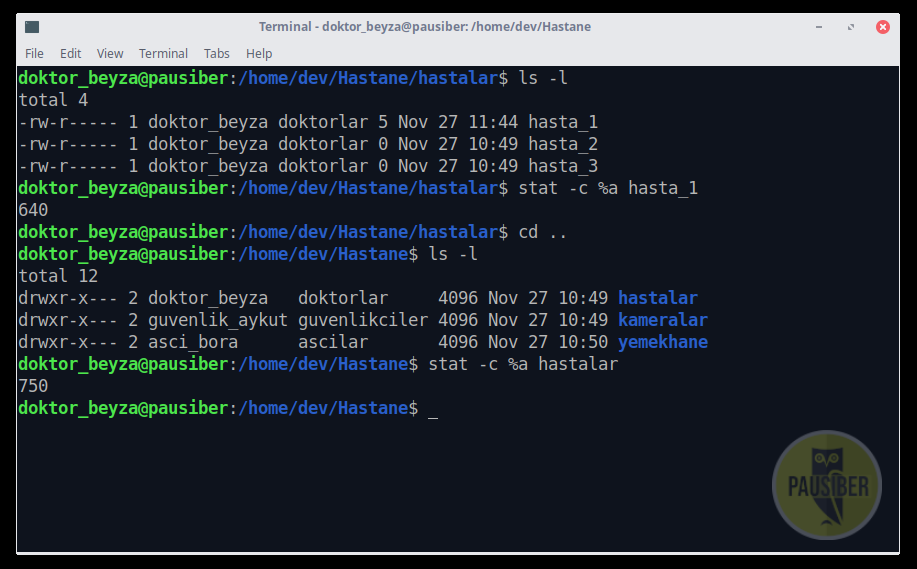Open the File menu
This screenshot has width=917, height=569.
coord(34,53)
